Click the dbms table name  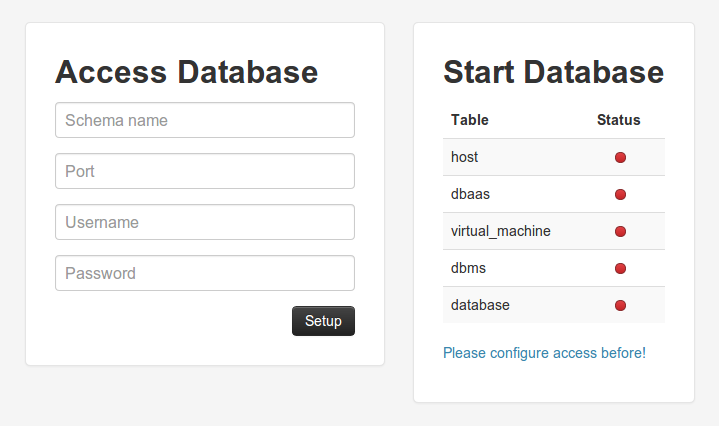pyautogui.click(x=468, y=268)
